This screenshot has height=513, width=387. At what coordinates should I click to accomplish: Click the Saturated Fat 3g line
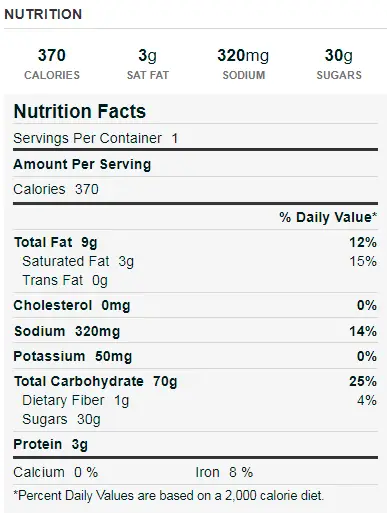pyautogui.click(x=195, y=261)
